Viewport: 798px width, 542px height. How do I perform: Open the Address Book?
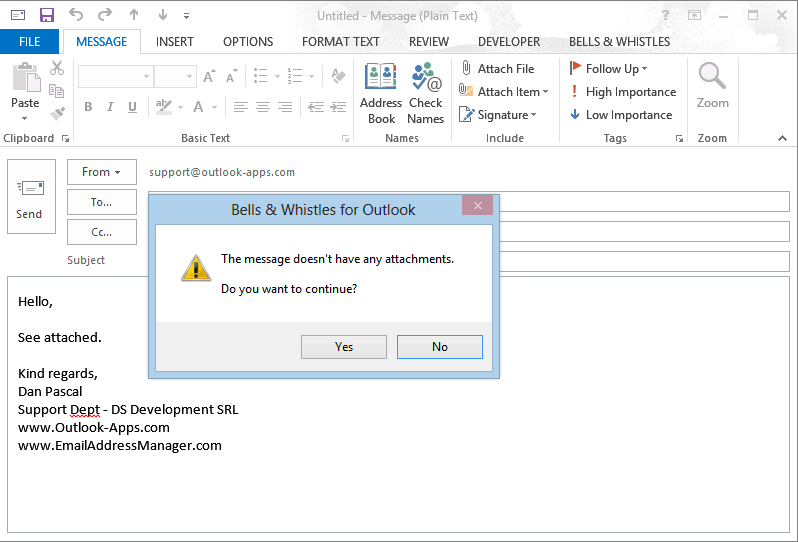coord(381,94)
